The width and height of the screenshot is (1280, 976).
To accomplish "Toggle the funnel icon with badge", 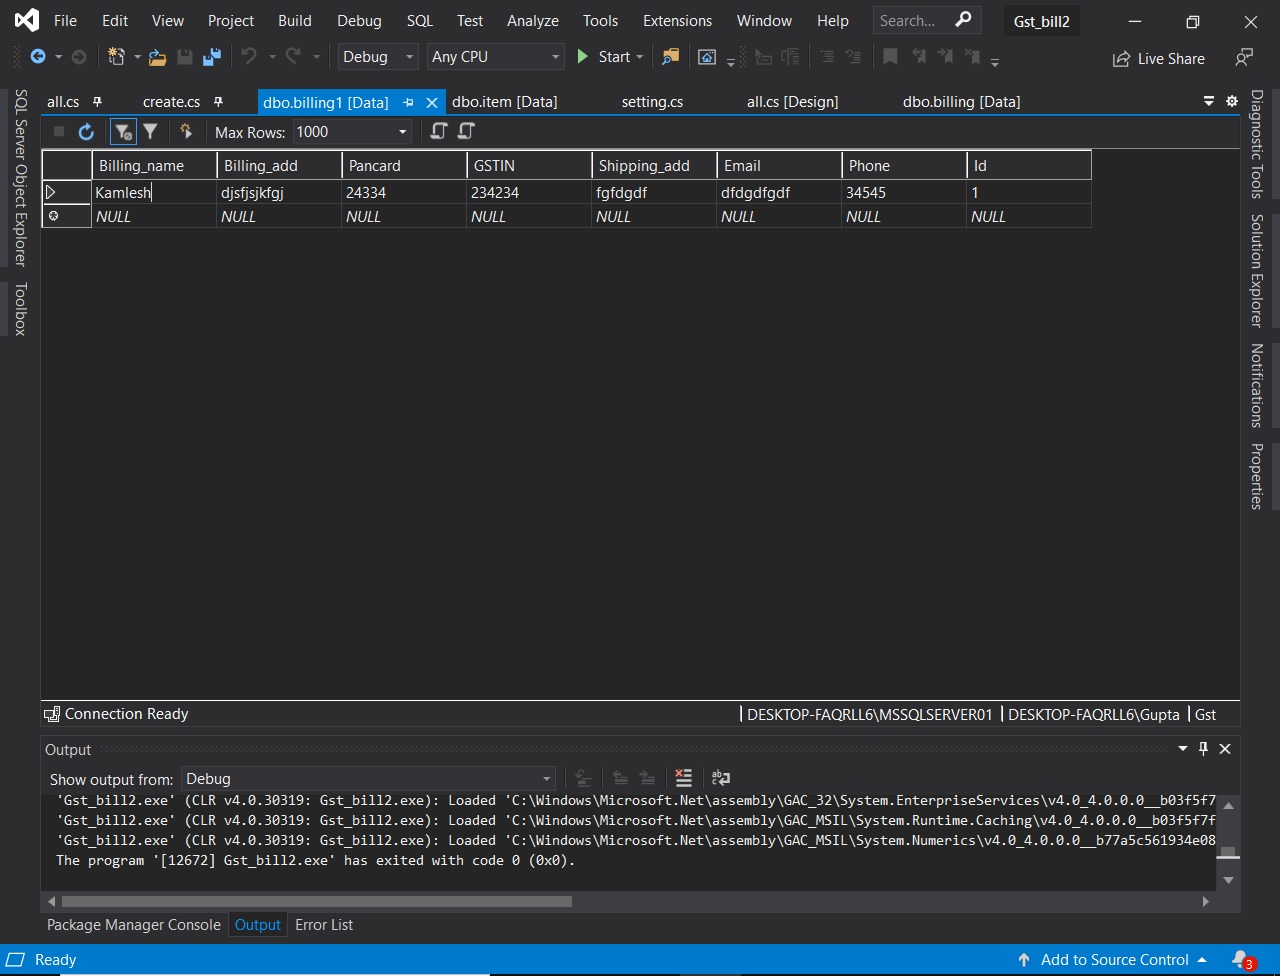I will click(x=122, y=131).
